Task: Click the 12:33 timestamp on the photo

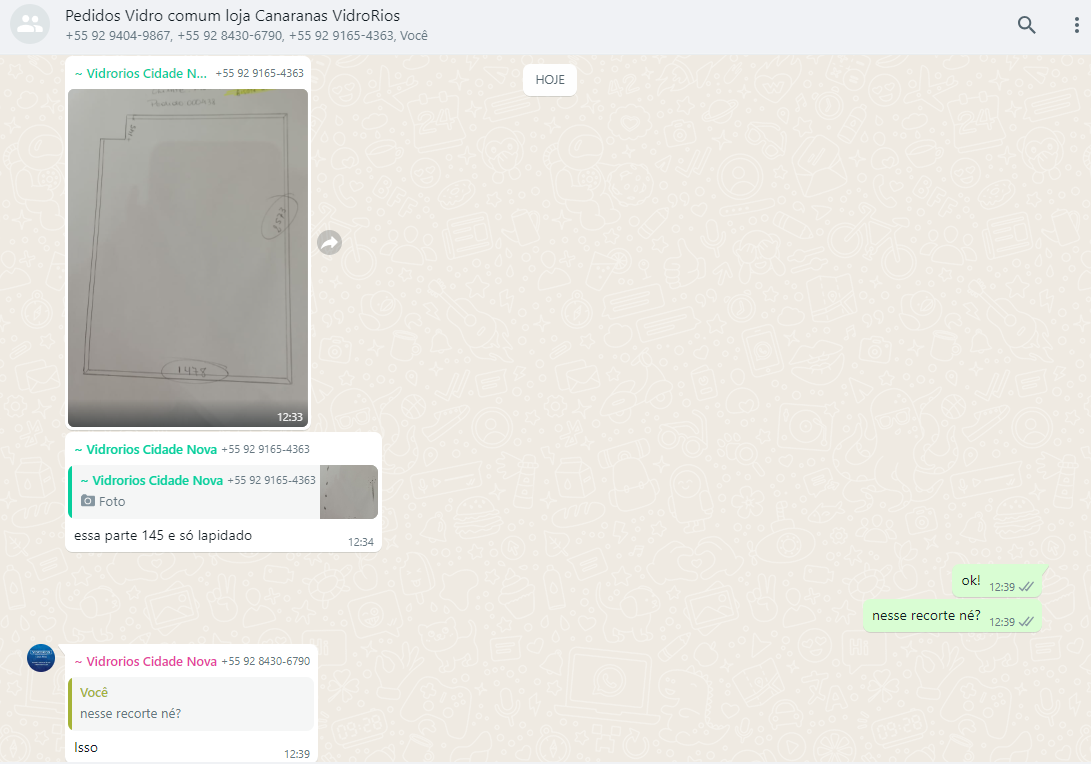Action: pos(290,417)
